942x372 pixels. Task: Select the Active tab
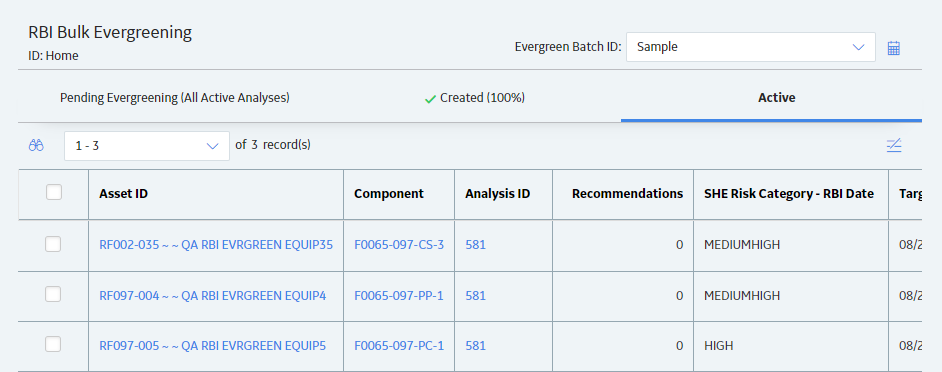coord(777,98)
